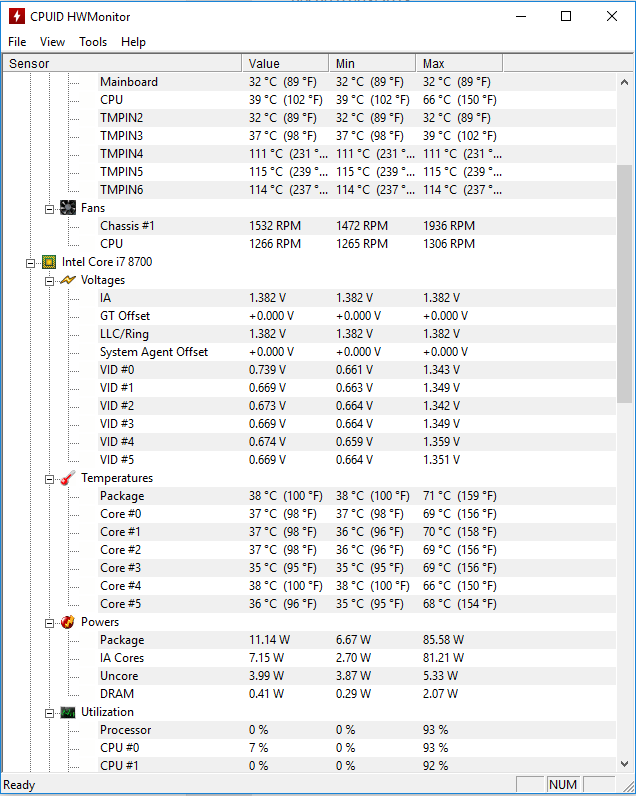Viewport: 636px width, 796px height.
Task: Open the View menu
Action: click(52, 42)
